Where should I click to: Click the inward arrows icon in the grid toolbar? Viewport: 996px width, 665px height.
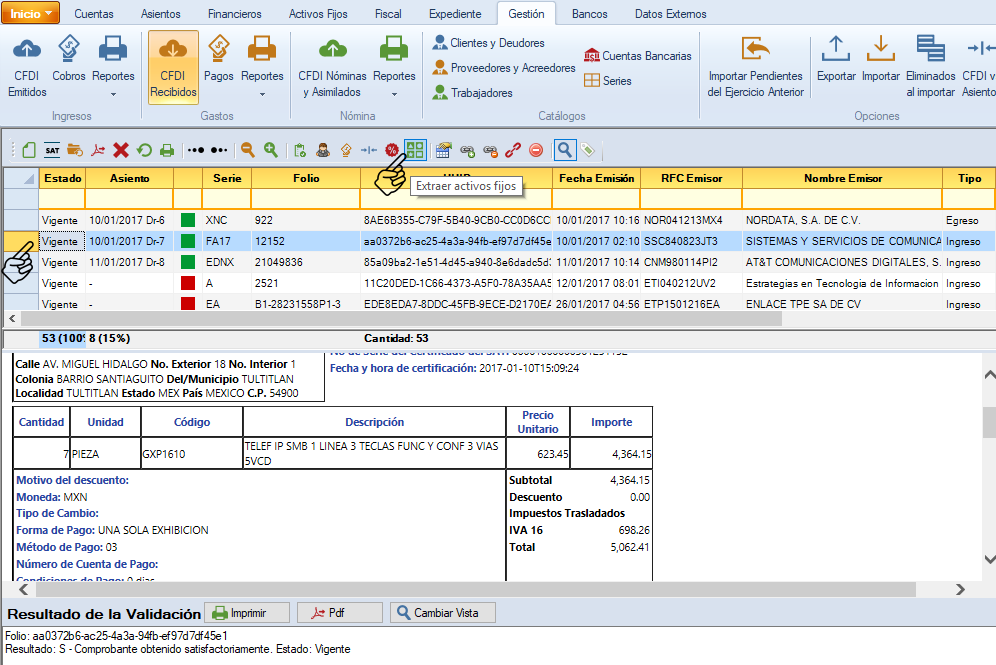(369, 151)
